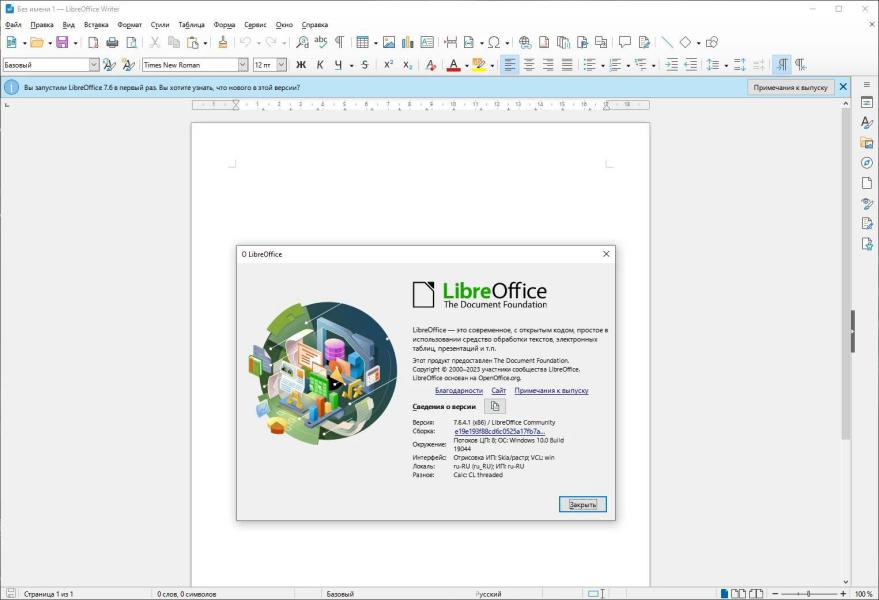The image size is (879, 600).
Task: Align text left toggle
Action: pyautogui.click(x=510, y=65)
